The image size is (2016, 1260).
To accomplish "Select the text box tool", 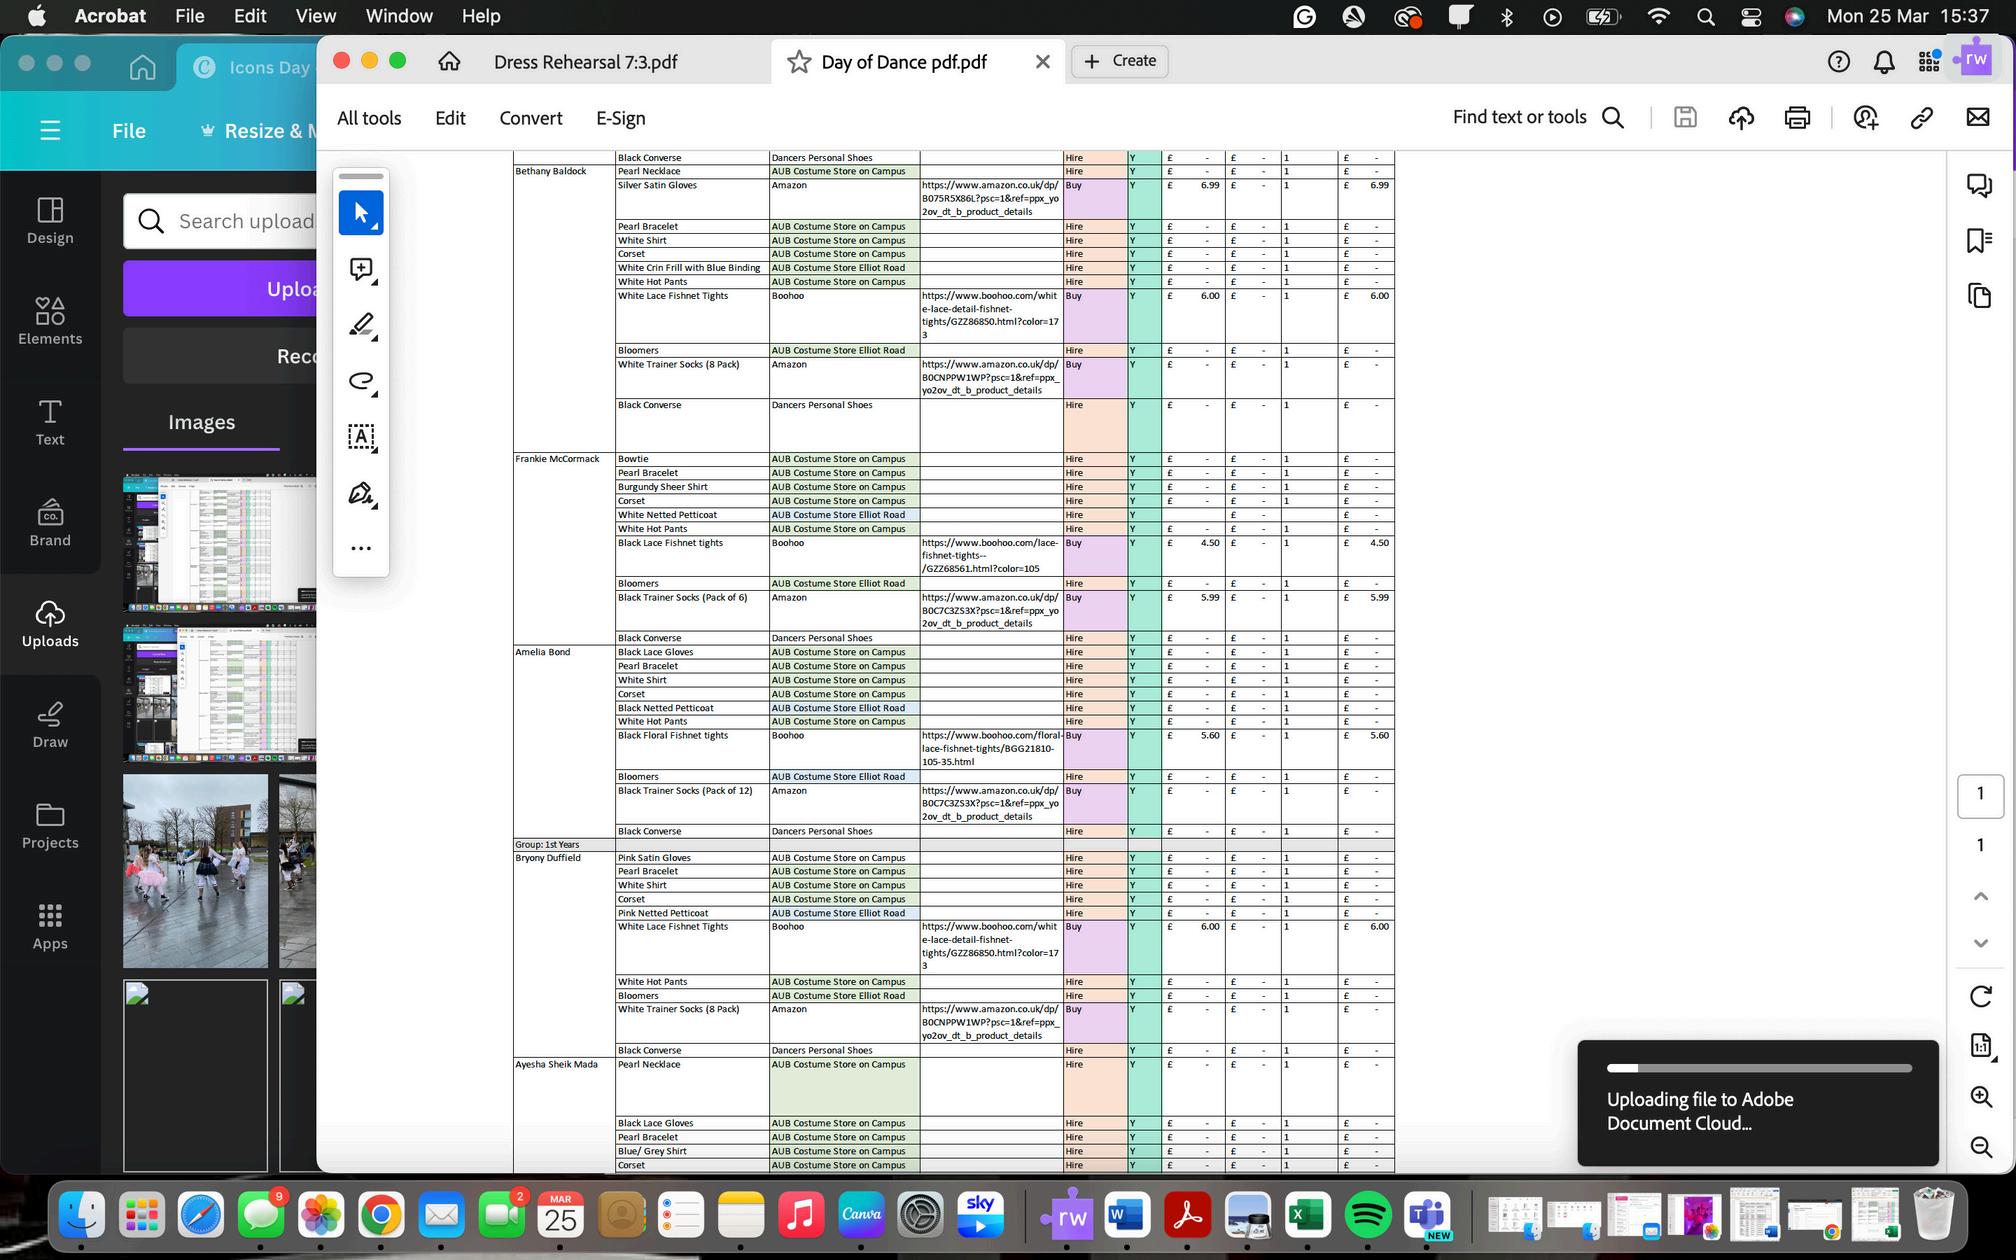I will 360,437.
